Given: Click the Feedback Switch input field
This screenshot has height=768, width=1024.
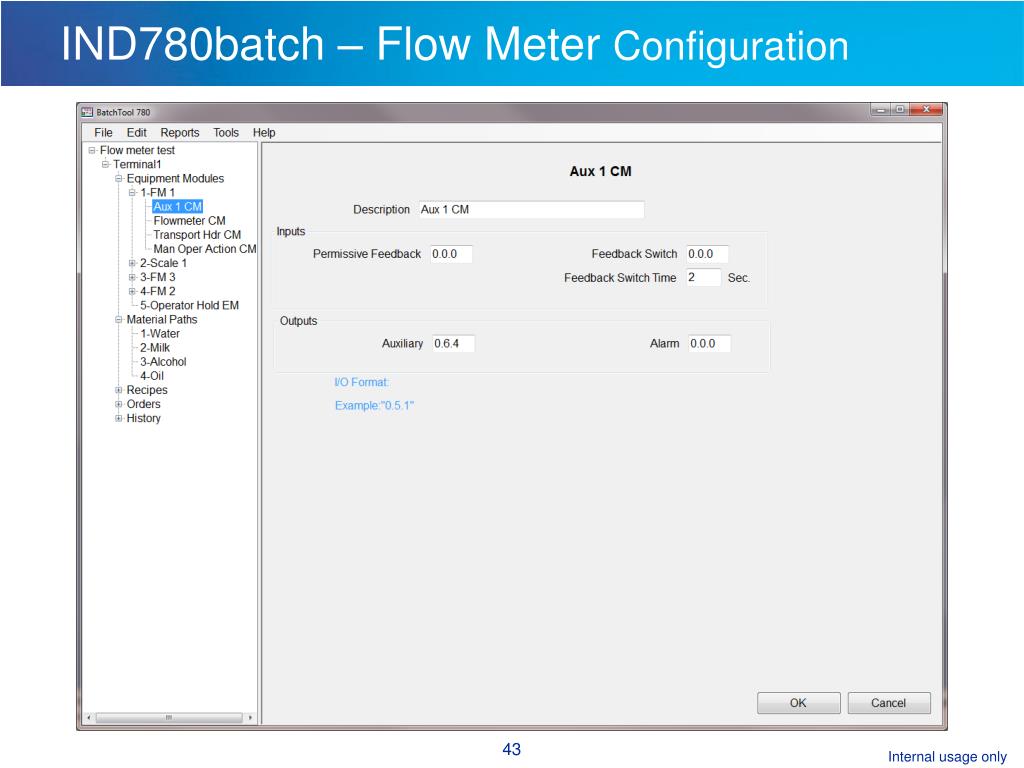Looking at the screenshot, I should (x=707, y=254).
